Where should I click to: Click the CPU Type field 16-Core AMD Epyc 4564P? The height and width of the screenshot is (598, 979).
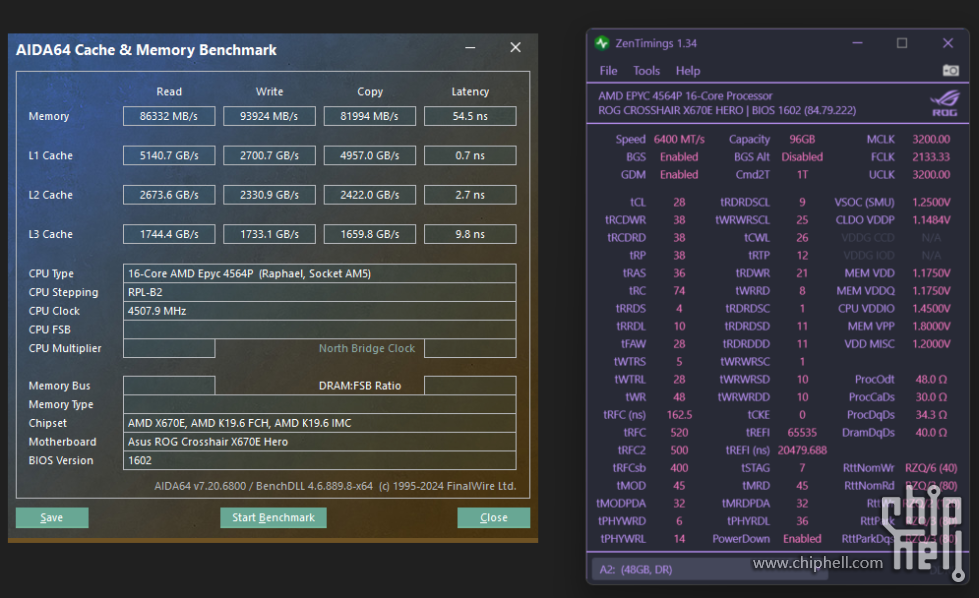320,273
